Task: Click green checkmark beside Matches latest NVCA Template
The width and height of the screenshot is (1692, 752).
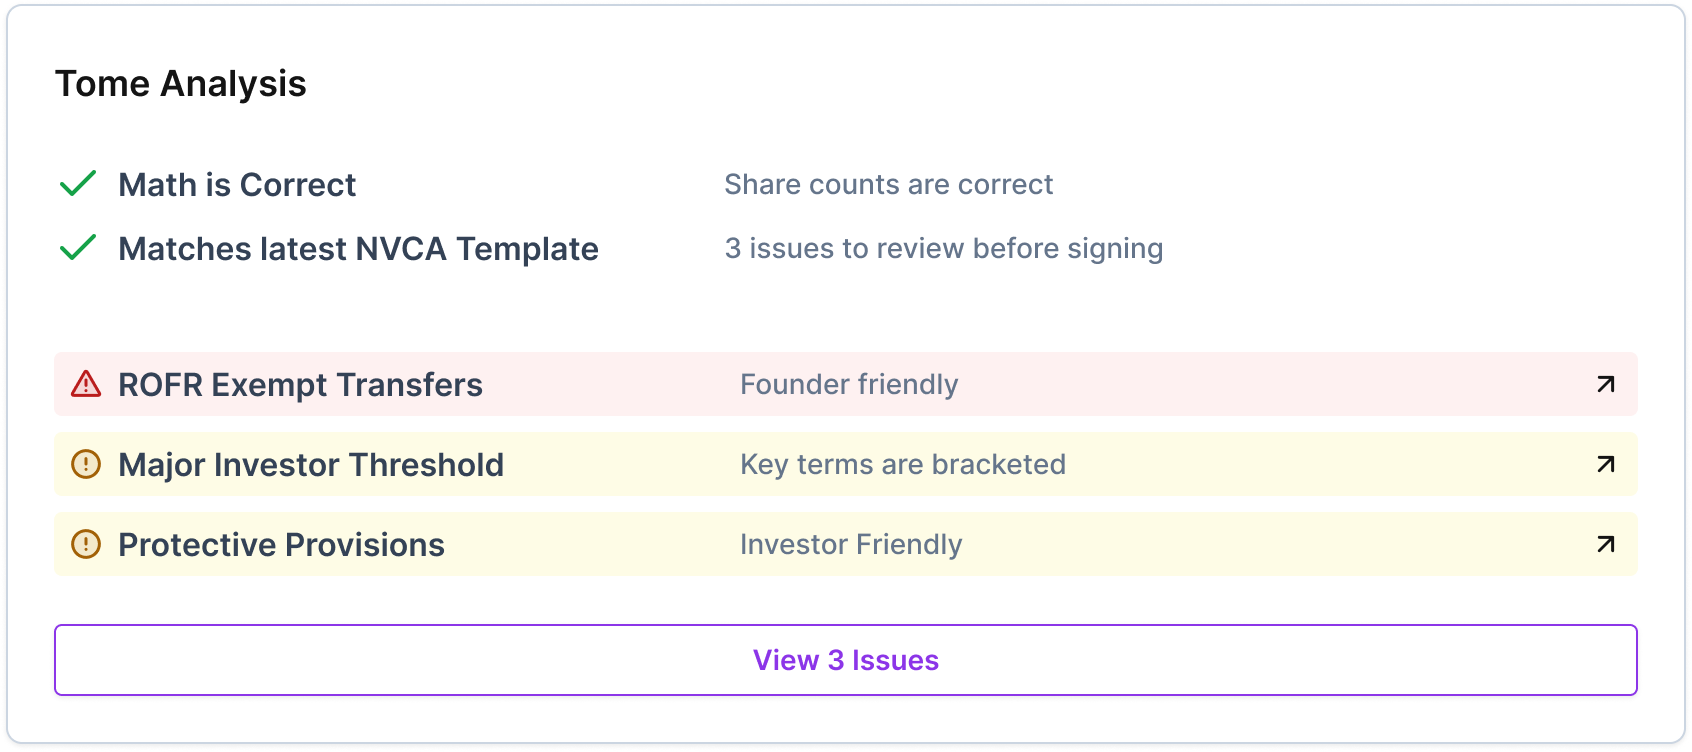Action: pos(78,248)
